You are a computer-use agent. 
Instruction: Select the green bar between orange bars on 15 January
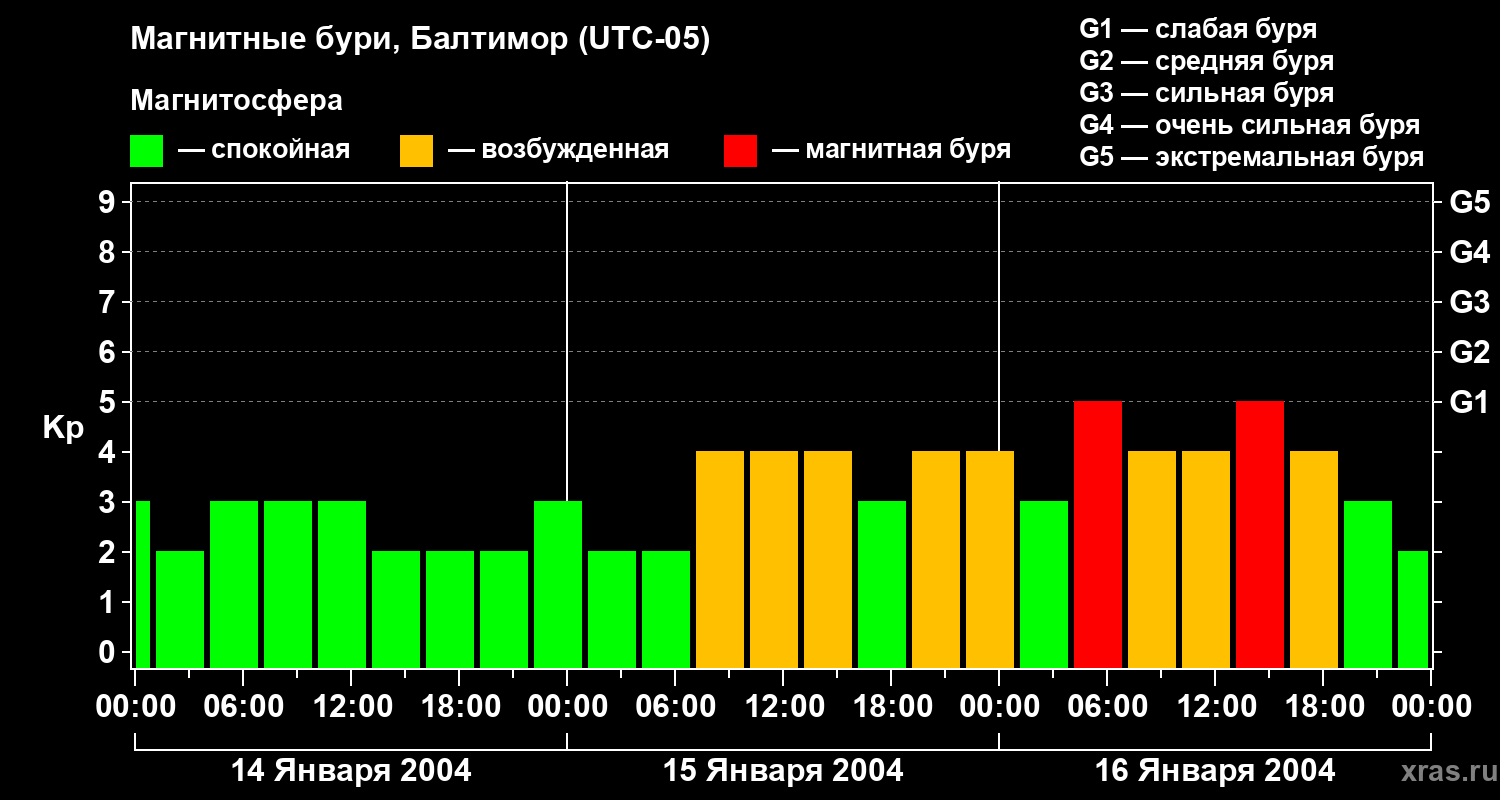tap(882, 584)
